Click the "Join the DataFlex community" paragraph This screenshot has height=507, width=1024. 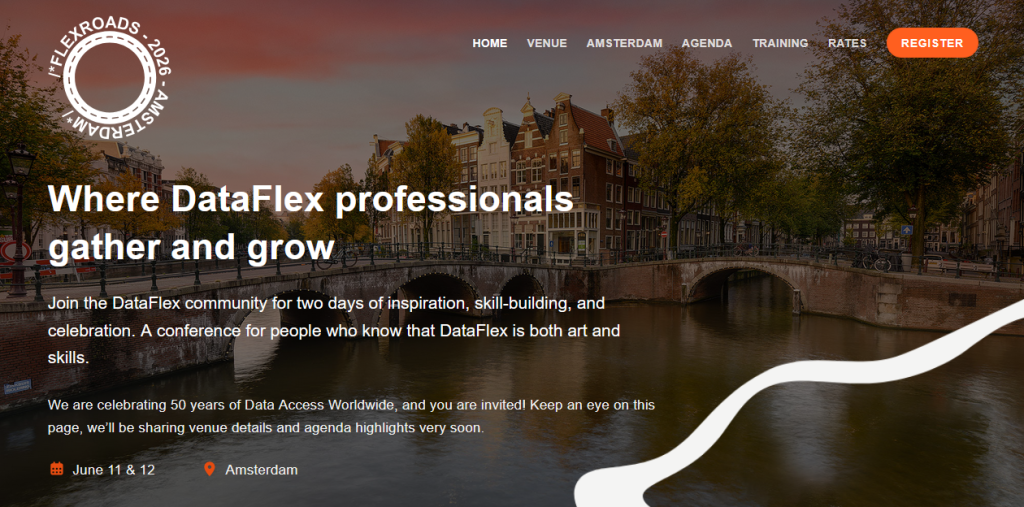(334, 331)
